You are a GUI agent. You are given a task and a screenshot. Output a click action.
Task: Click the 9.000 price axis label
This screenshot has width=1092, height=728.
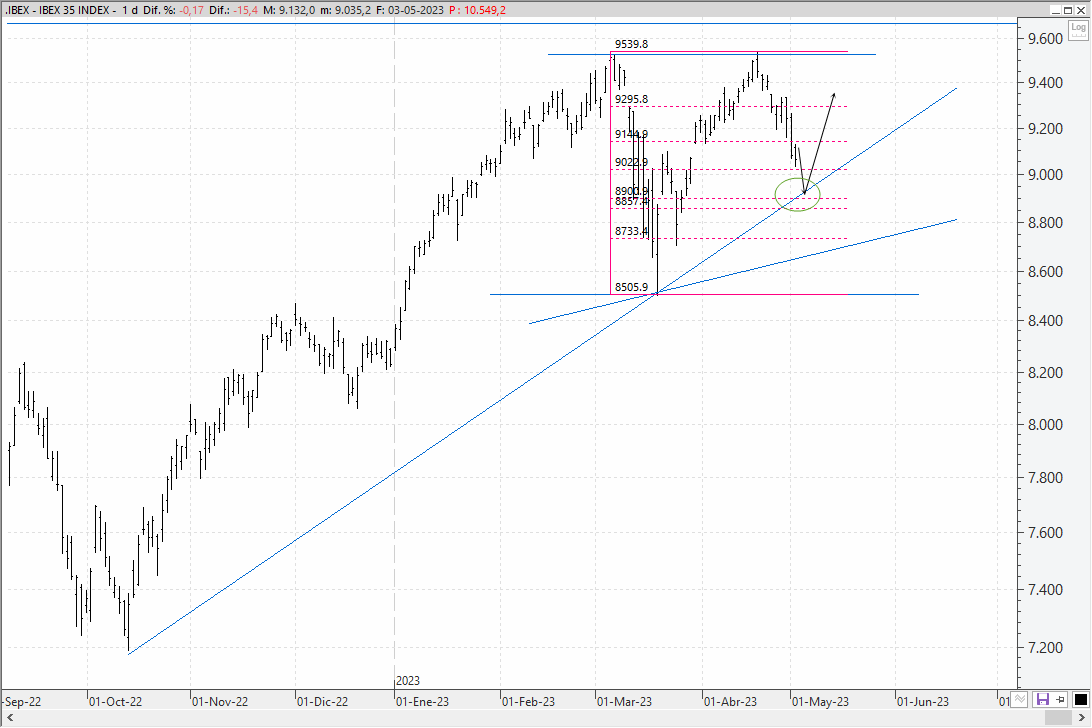pyautogui.click(x=1045, y=175)
